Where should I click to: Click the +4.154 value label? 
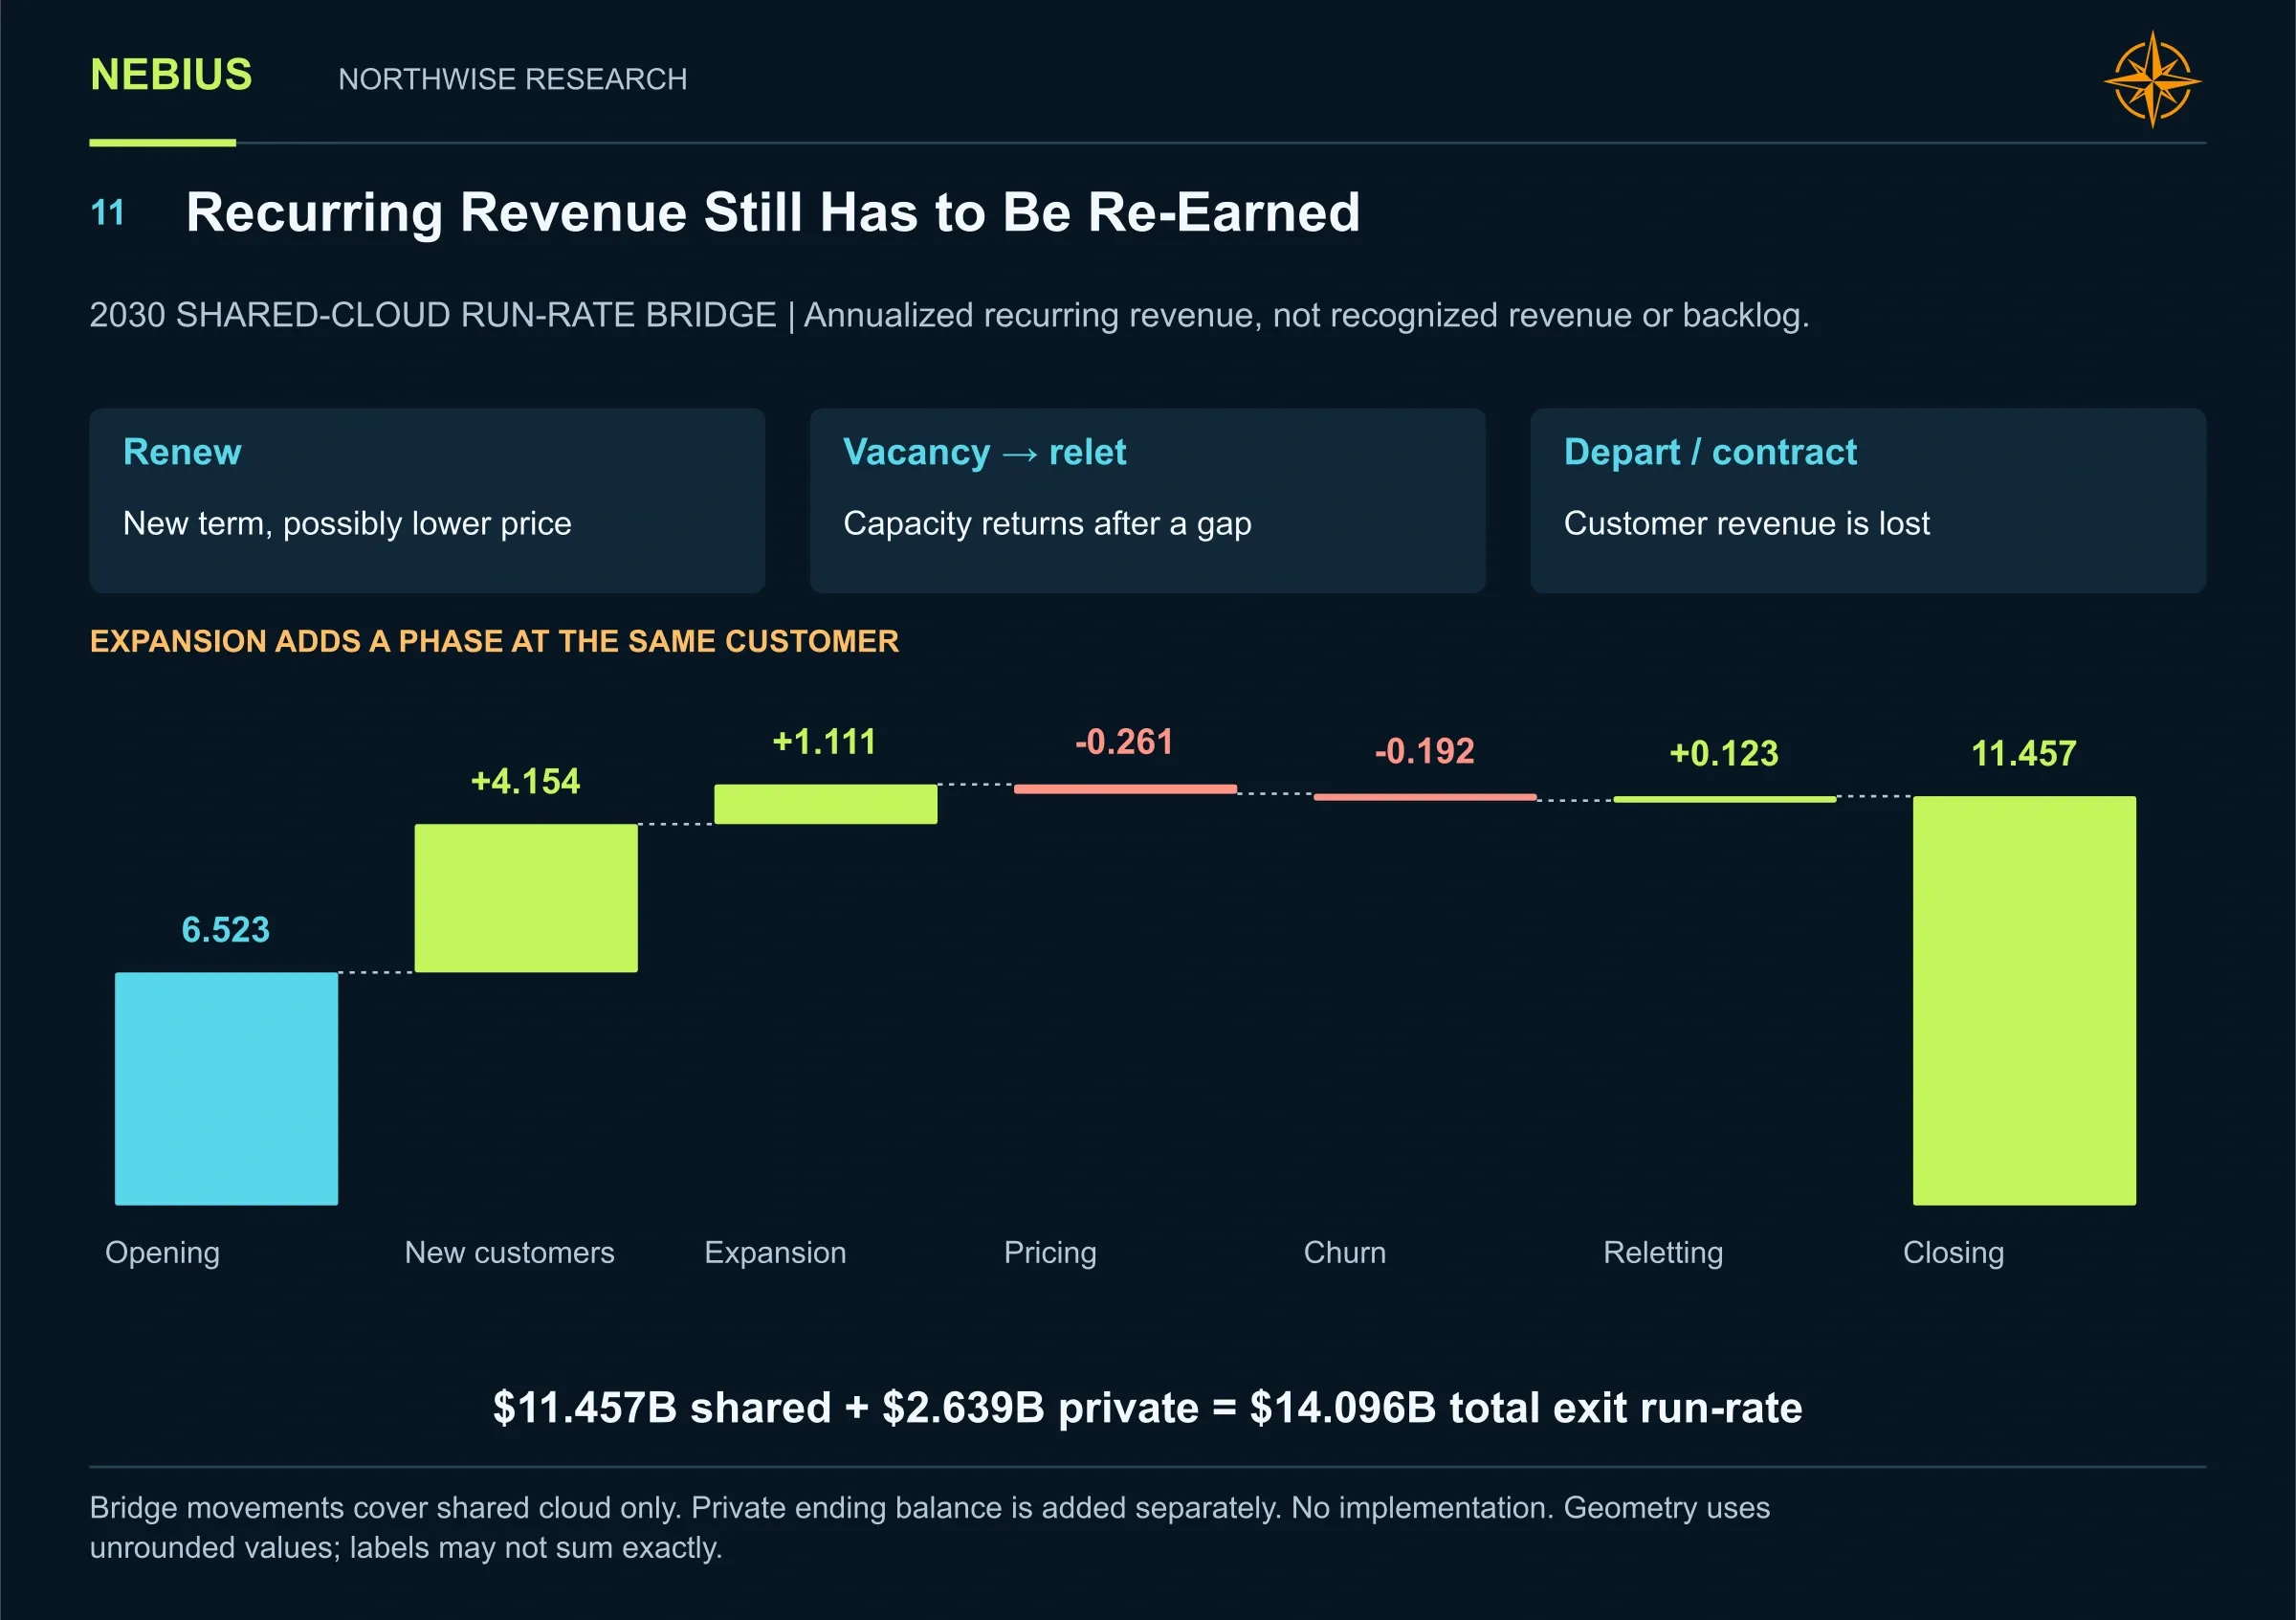[x=525, y=781]
